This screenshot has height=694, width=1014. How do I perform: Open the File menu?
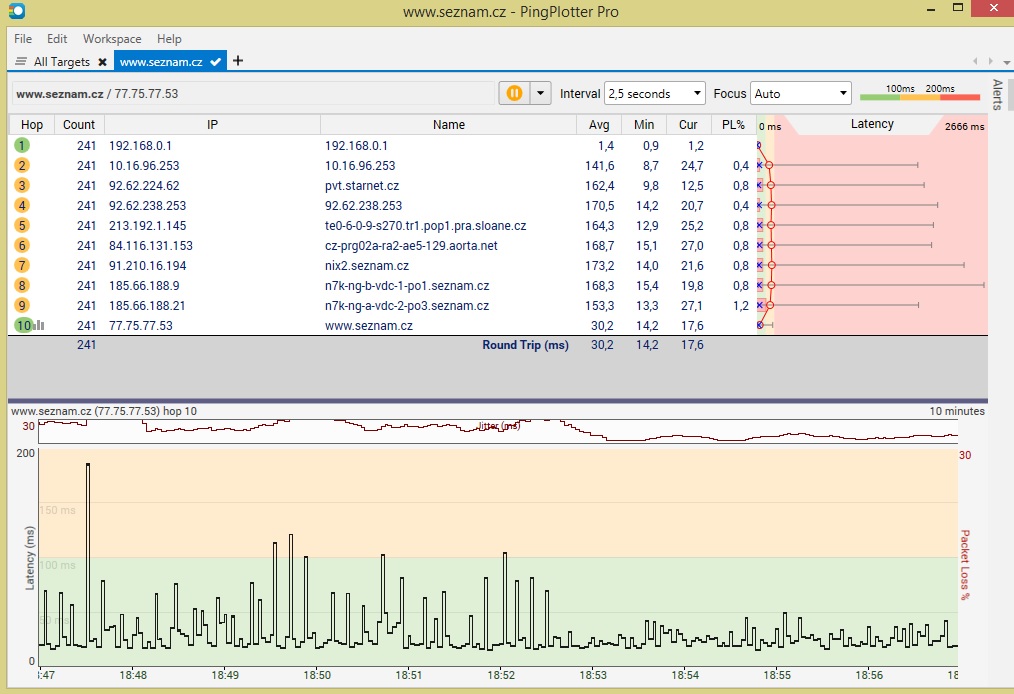tap(23, 39)
